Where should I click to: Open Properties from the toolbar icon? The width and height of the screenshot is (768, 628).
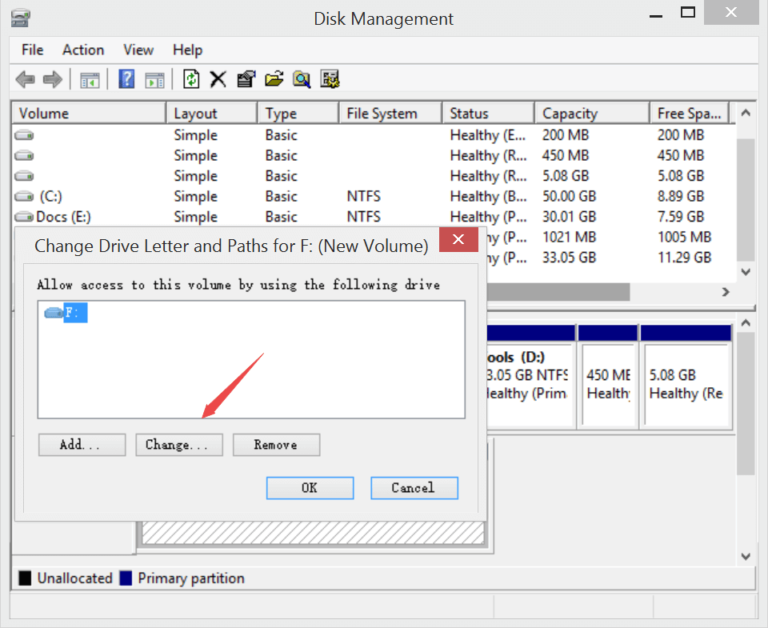246,80
